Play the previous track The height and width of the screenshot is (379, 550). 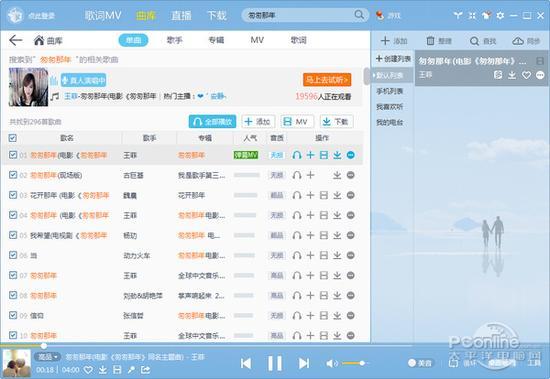246,363
